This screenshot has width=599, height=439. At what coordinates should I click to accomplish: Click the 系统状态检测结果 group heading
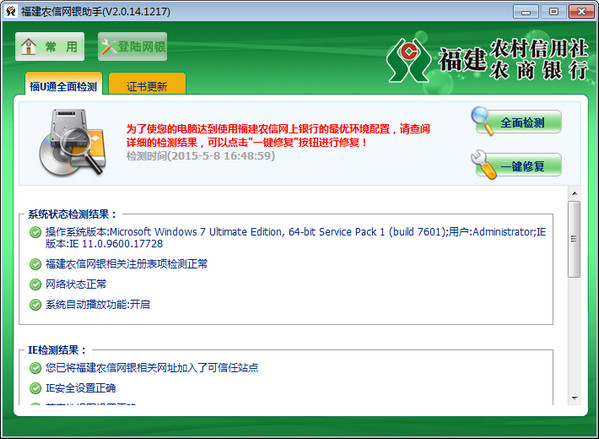tap(72, 214)
